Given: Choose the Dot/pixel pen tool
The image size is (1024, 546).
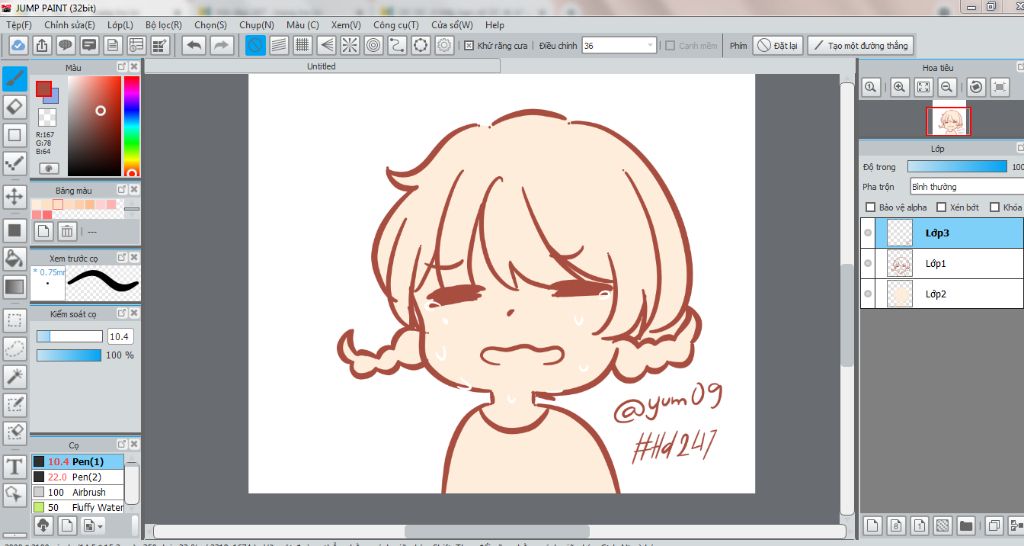Looking at the screenshot, I should click(x=14, y=163).
